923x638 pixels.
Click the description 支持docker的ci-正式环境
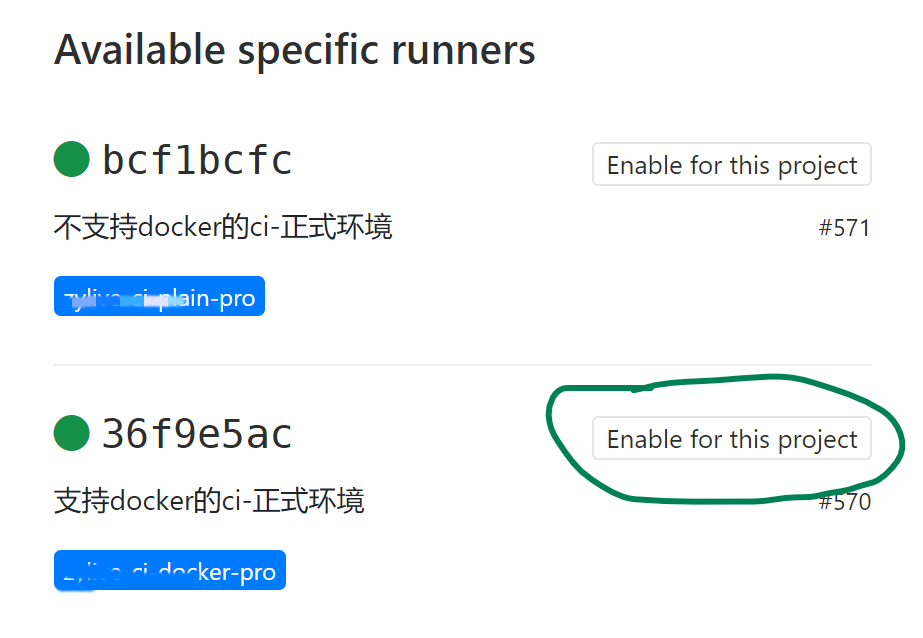tap(210, 500)
